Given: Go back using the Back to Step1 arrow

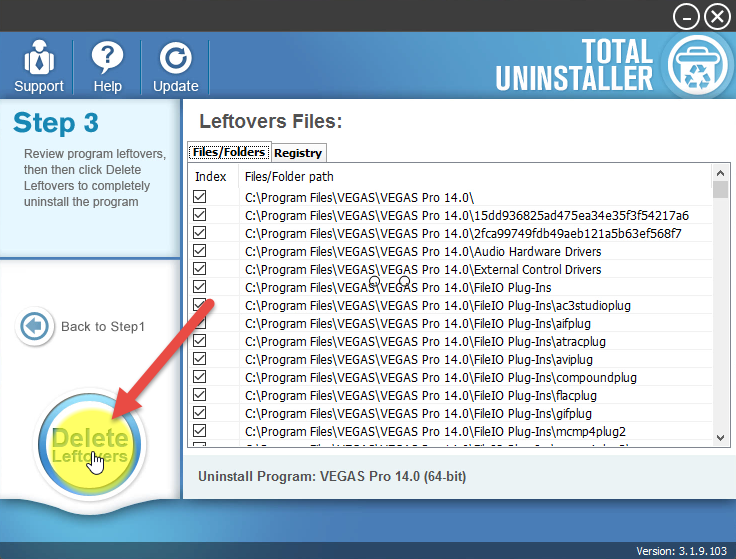Looking at the screenshot, I should pyautogui.click(x=34, y=326).
